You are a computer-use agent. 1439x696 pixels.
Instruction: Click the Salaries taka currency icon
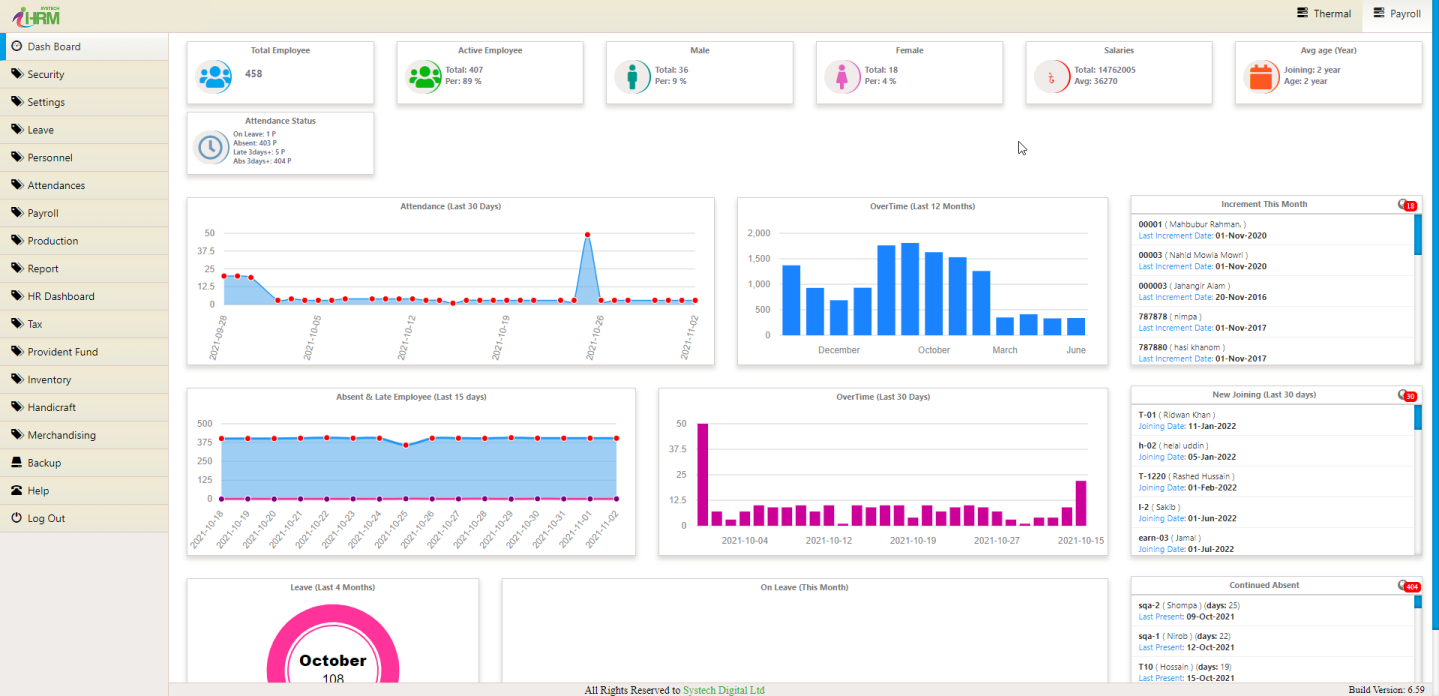tap(1051, 76)
